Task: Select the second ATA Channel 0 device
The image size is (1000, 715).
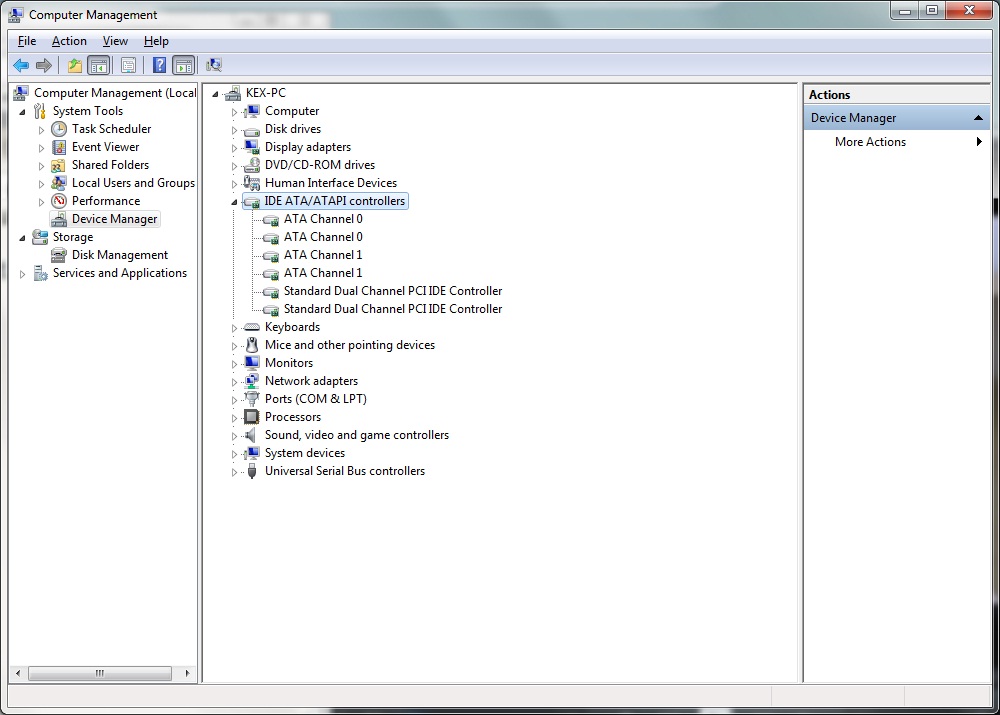Action: tap(323, 237)
